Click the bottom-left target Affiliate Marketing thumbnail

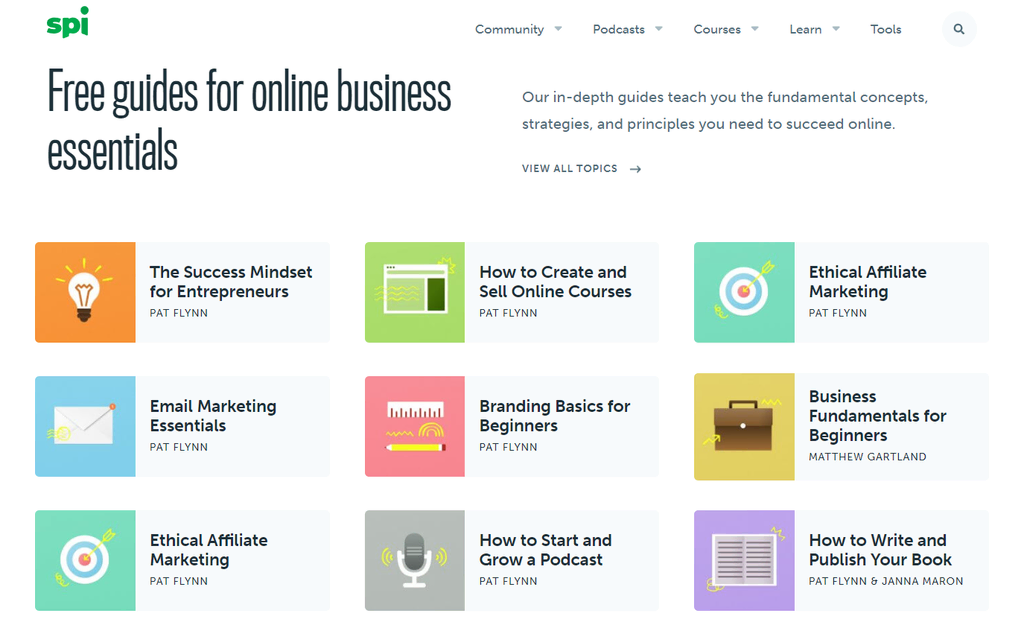[86, 561]
